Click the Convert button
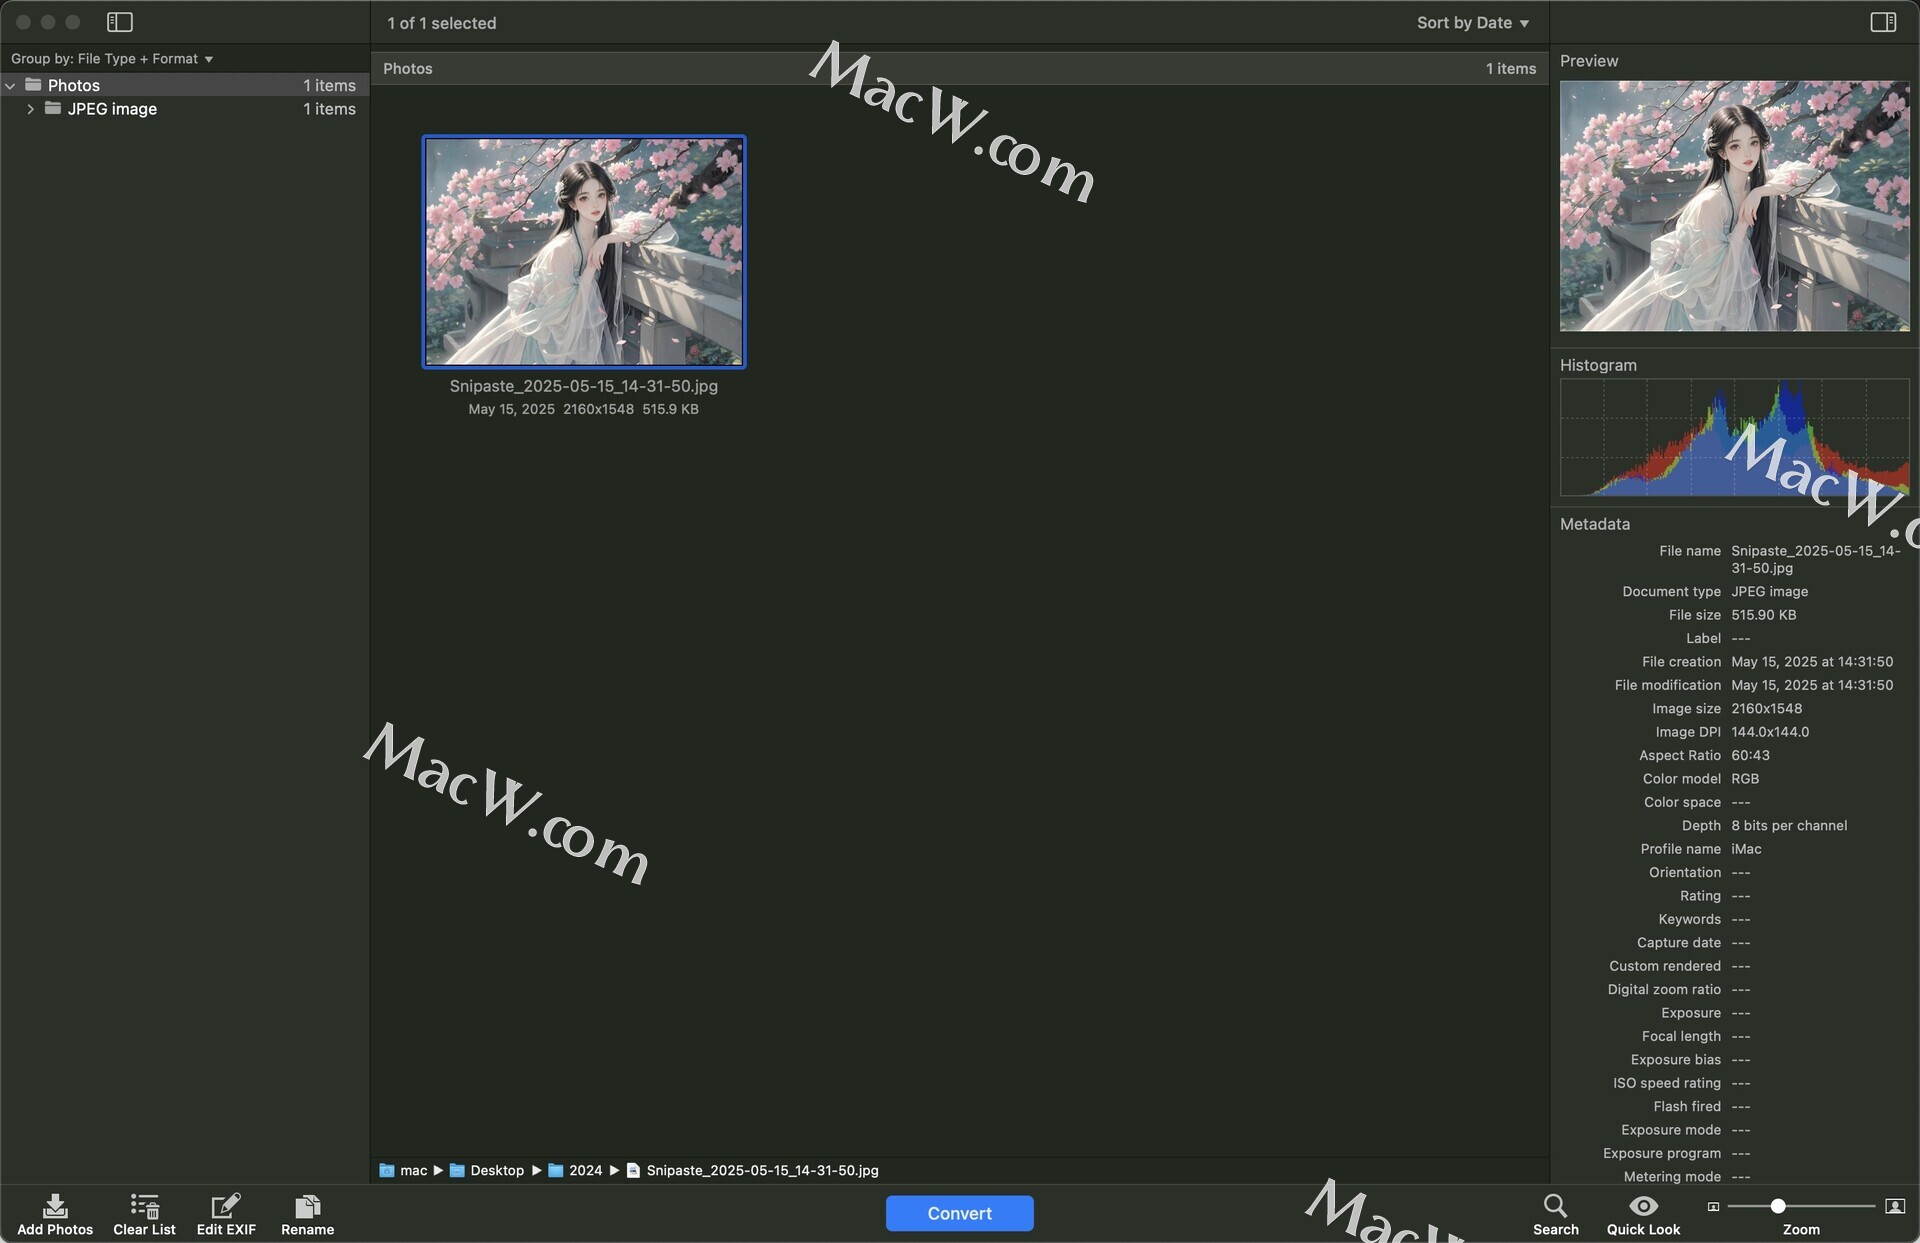Screen dimensions: 1920x1243 959,1213
